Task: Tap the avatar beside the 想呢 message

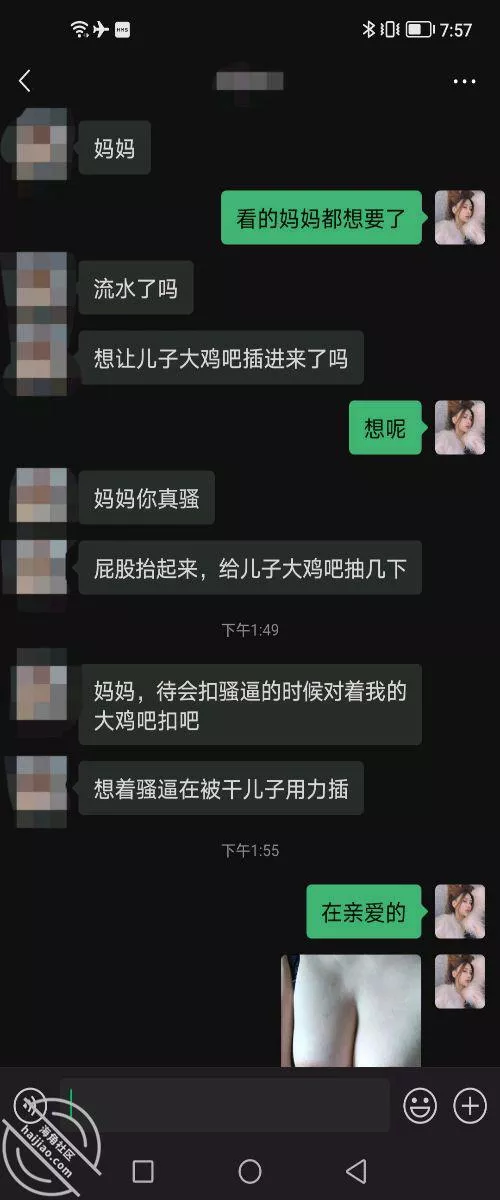Action: [x=460, y=427]
